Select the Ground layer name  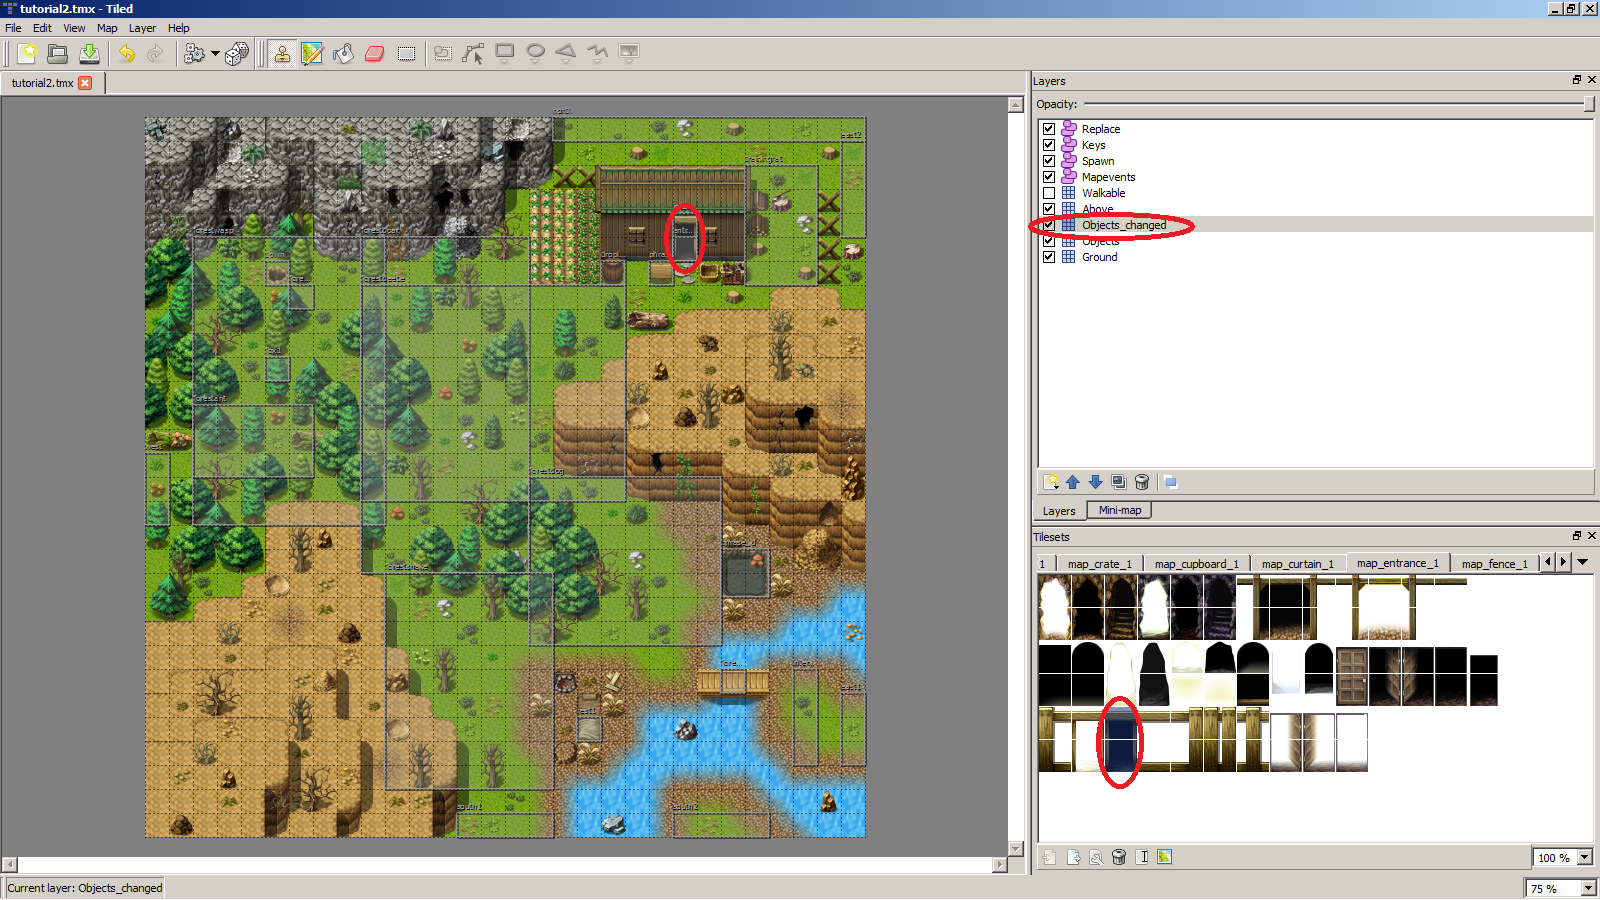pos(1099,257)
